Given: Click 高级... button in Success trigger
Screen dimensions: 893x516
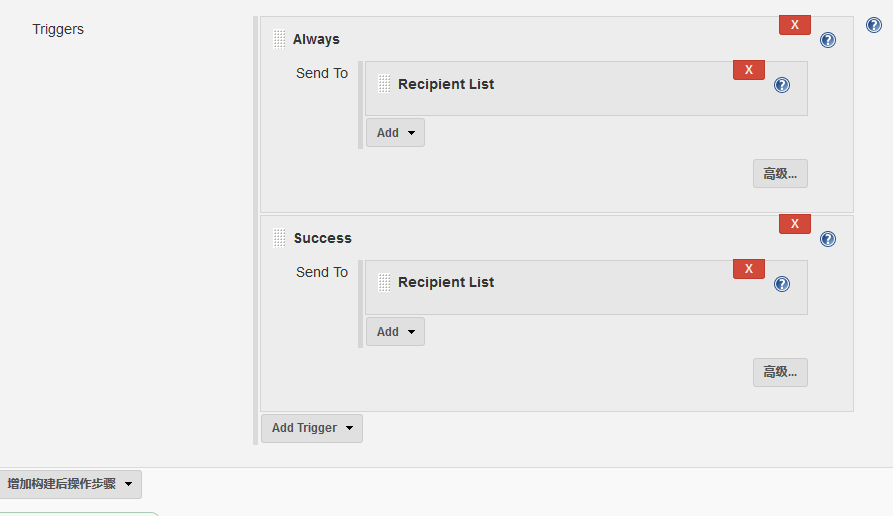Looking at the screenshot, I should click(780, 372).
